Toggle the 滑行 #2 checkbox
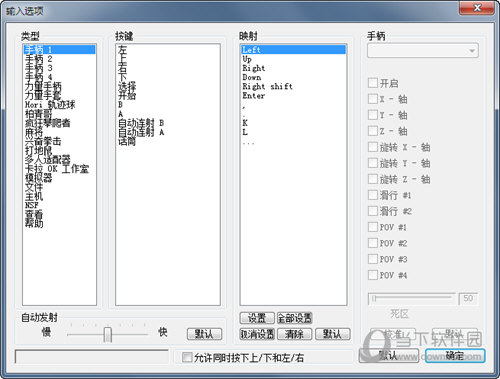 [x=373, y=211]
